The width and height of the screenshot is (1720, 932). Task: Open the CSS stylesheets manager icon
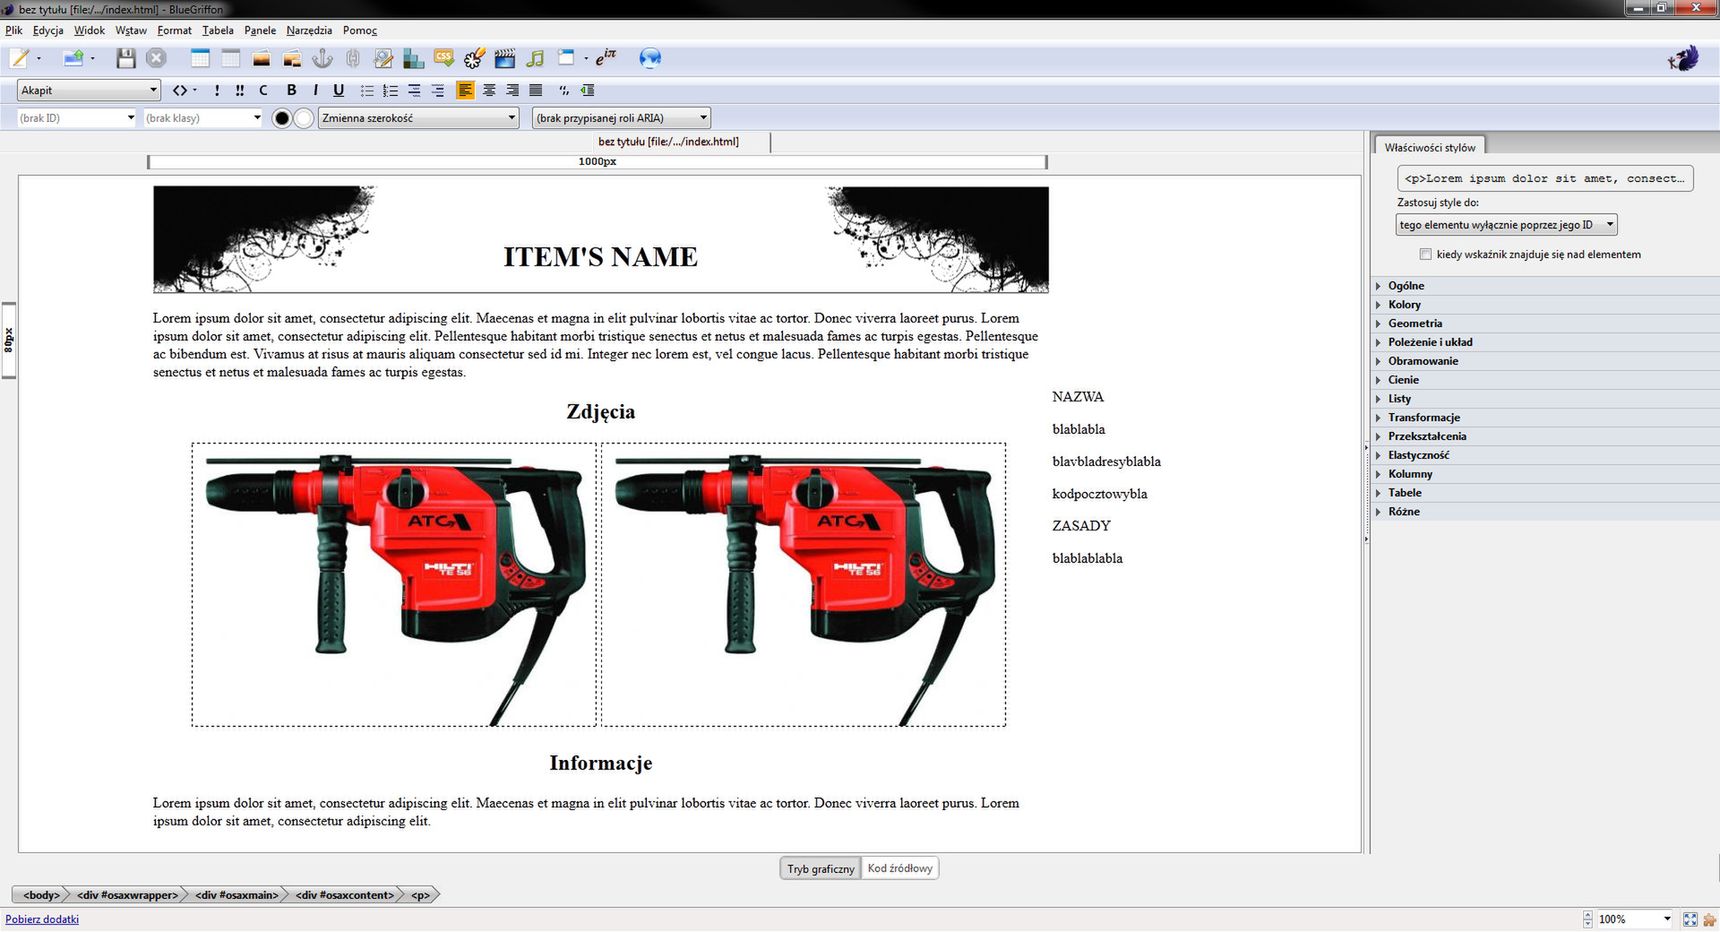point(444,58)
